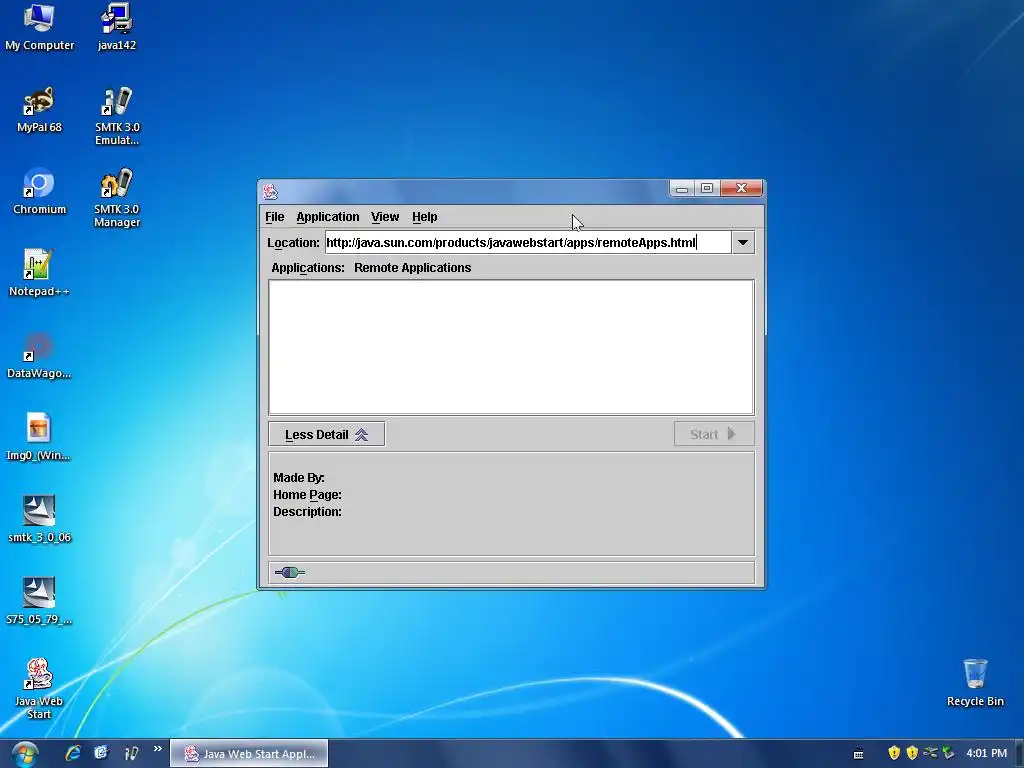This screenshot has height=768, width=1024.
Task: Click the keyboard icon in system tray
Action: [858, 754]
